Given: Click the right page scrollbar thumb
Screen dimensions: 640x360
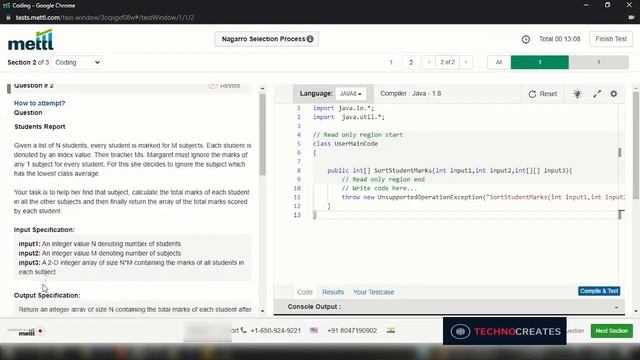Looking at the screenshot, I should (636, 145).
